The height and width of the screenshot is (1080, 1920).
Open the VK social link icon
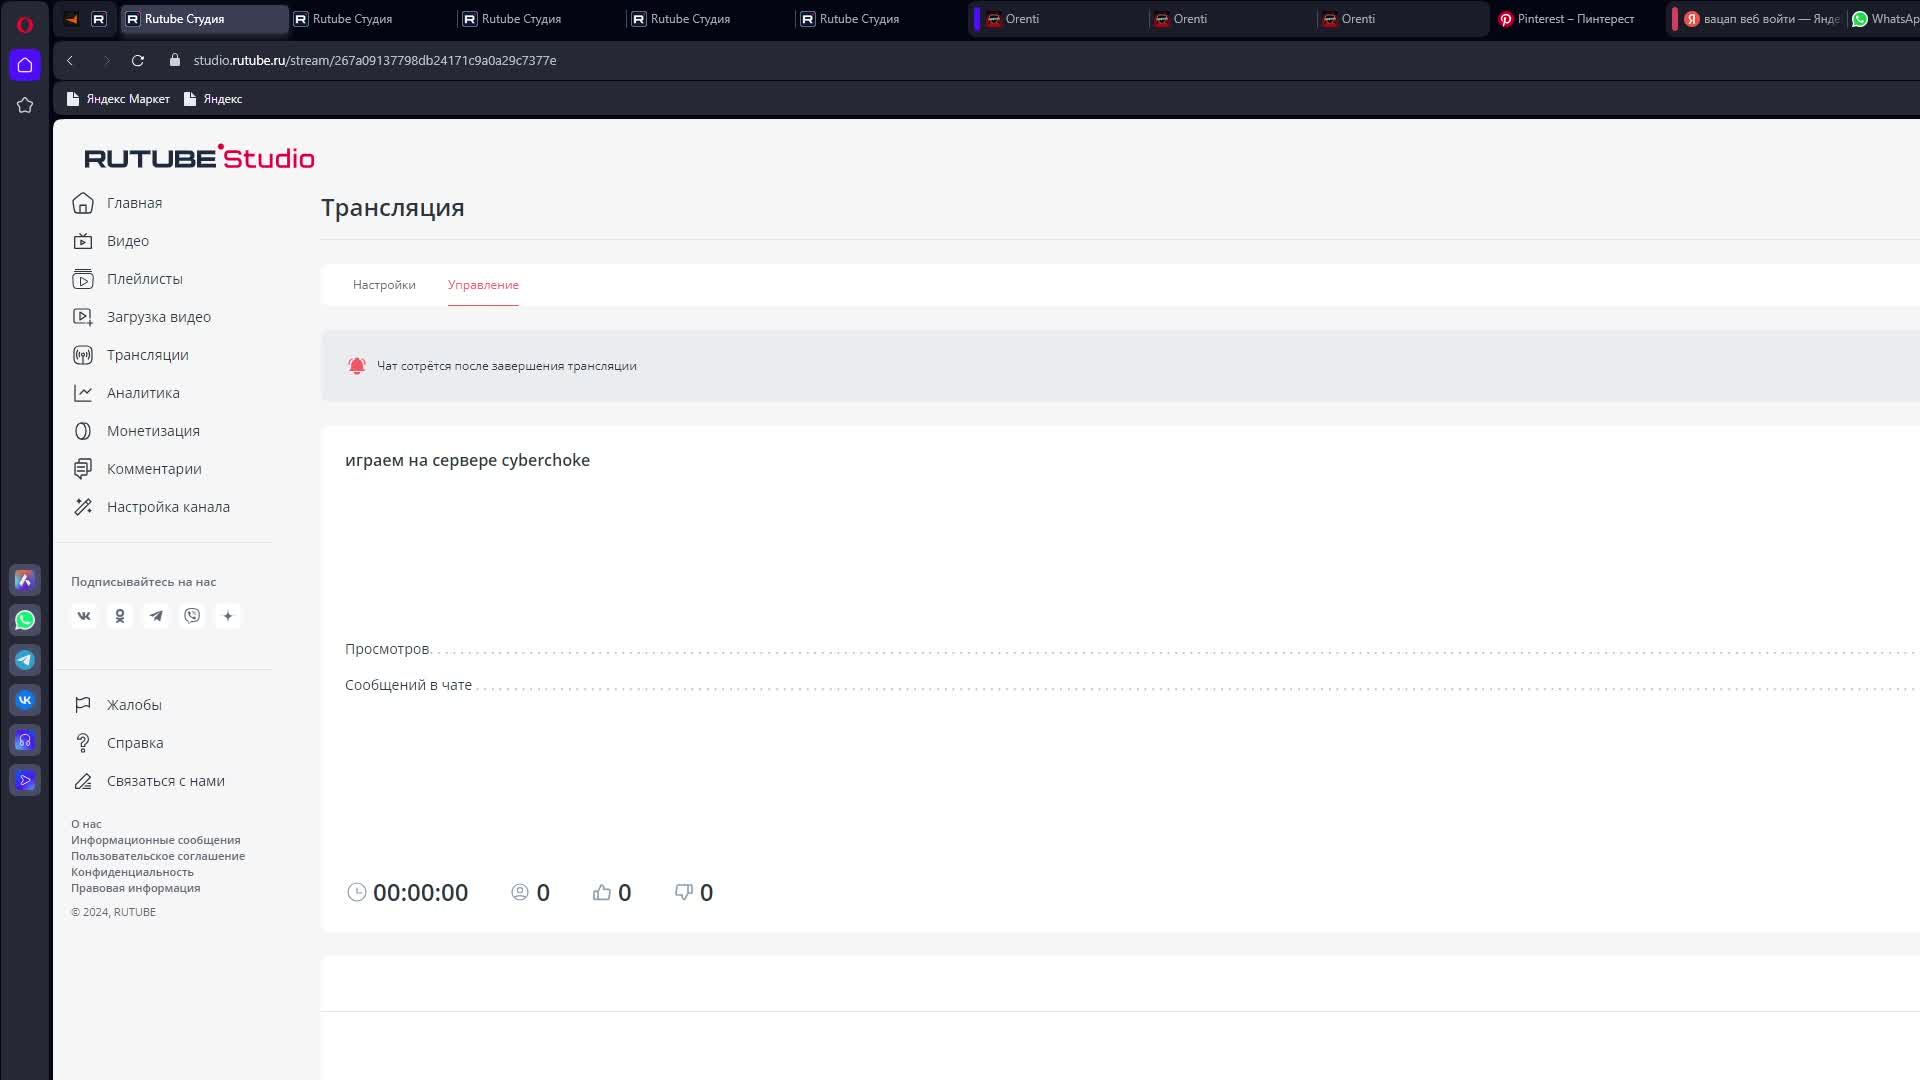(84, 616)
